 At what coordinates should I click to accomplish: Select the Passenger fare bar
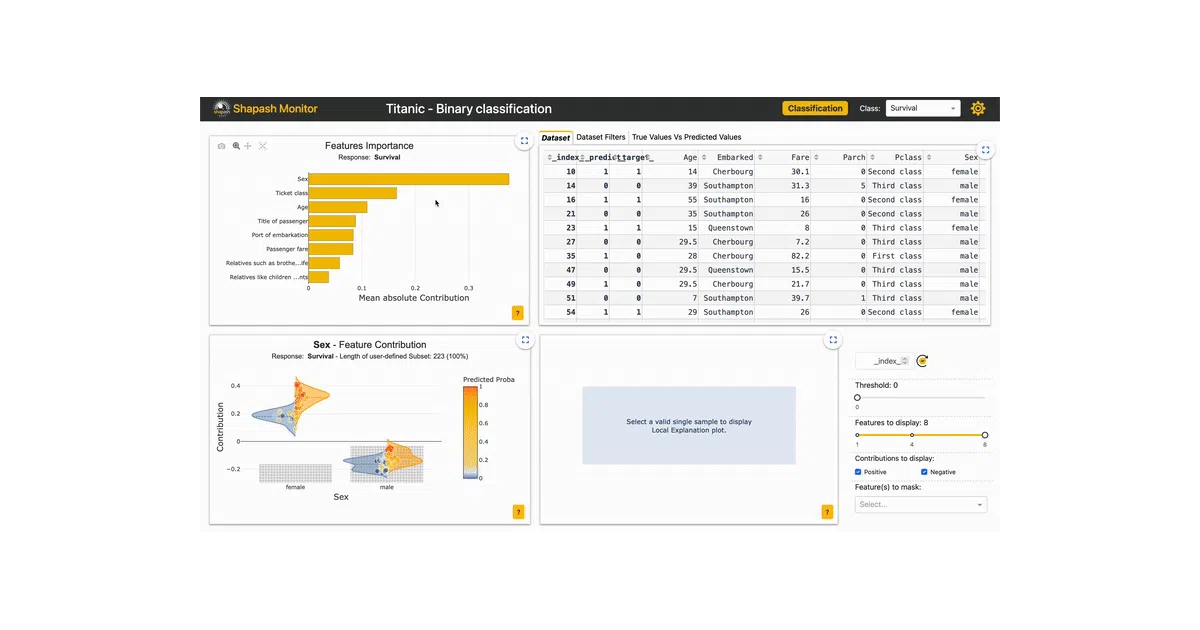click(331, 249)
